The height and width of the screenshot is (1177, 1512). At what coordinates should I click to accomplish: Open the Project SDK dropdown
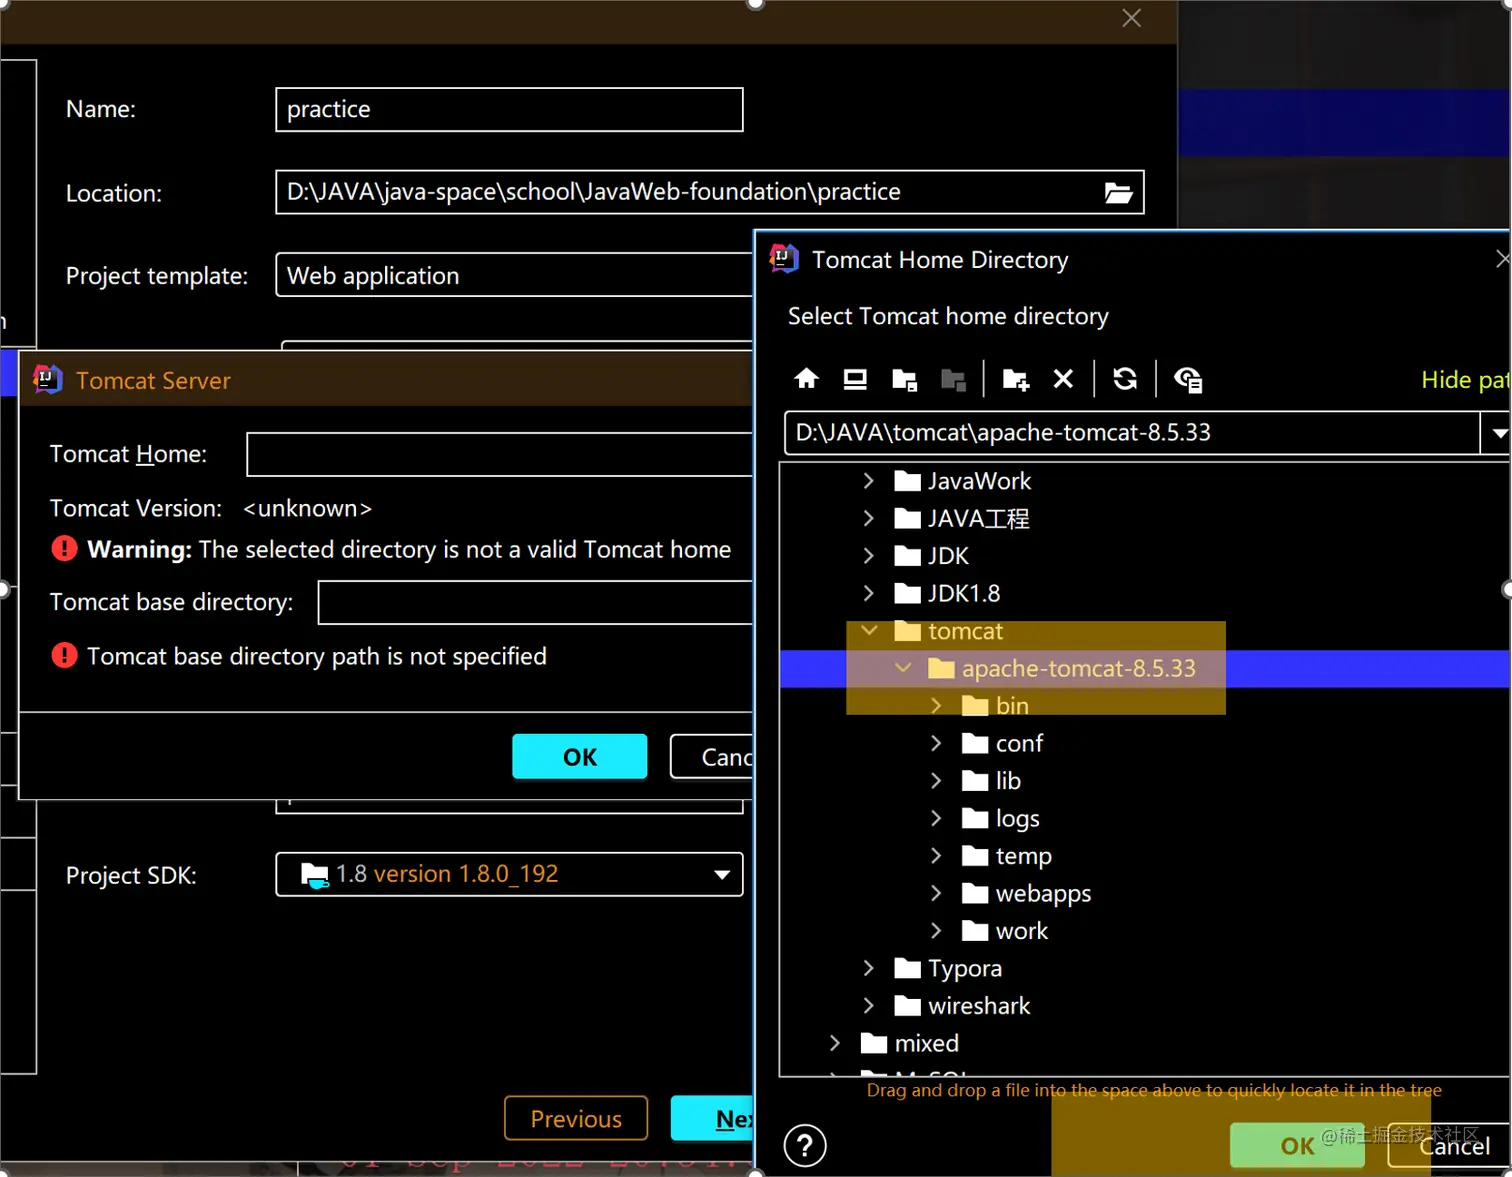click(x=721, y=875)
